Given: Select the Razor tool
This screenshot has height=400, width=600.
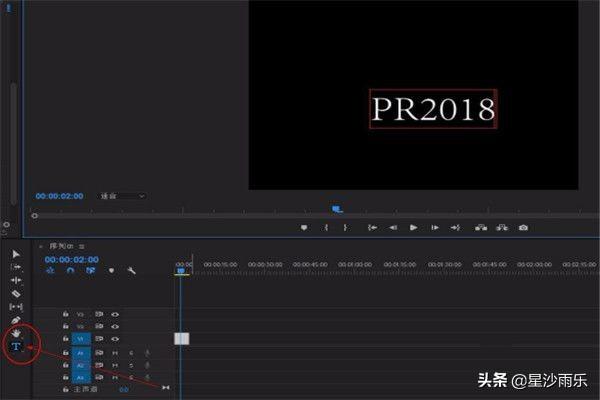Looking at the screenshot, I should pos(16,294).
